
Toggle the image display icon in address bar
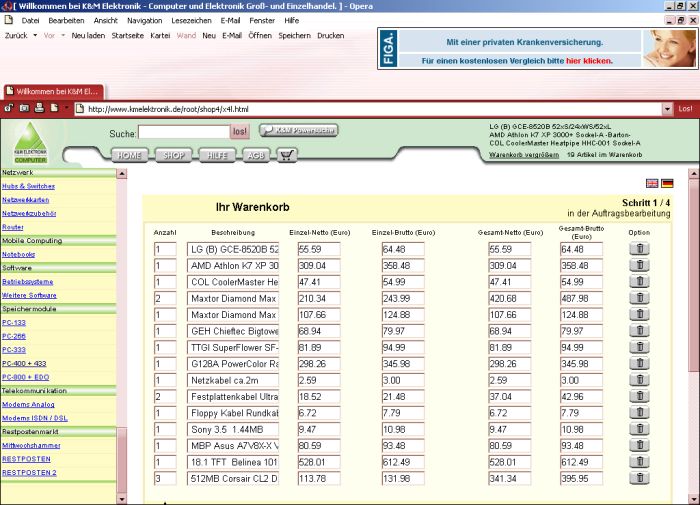tap(24, 108)
